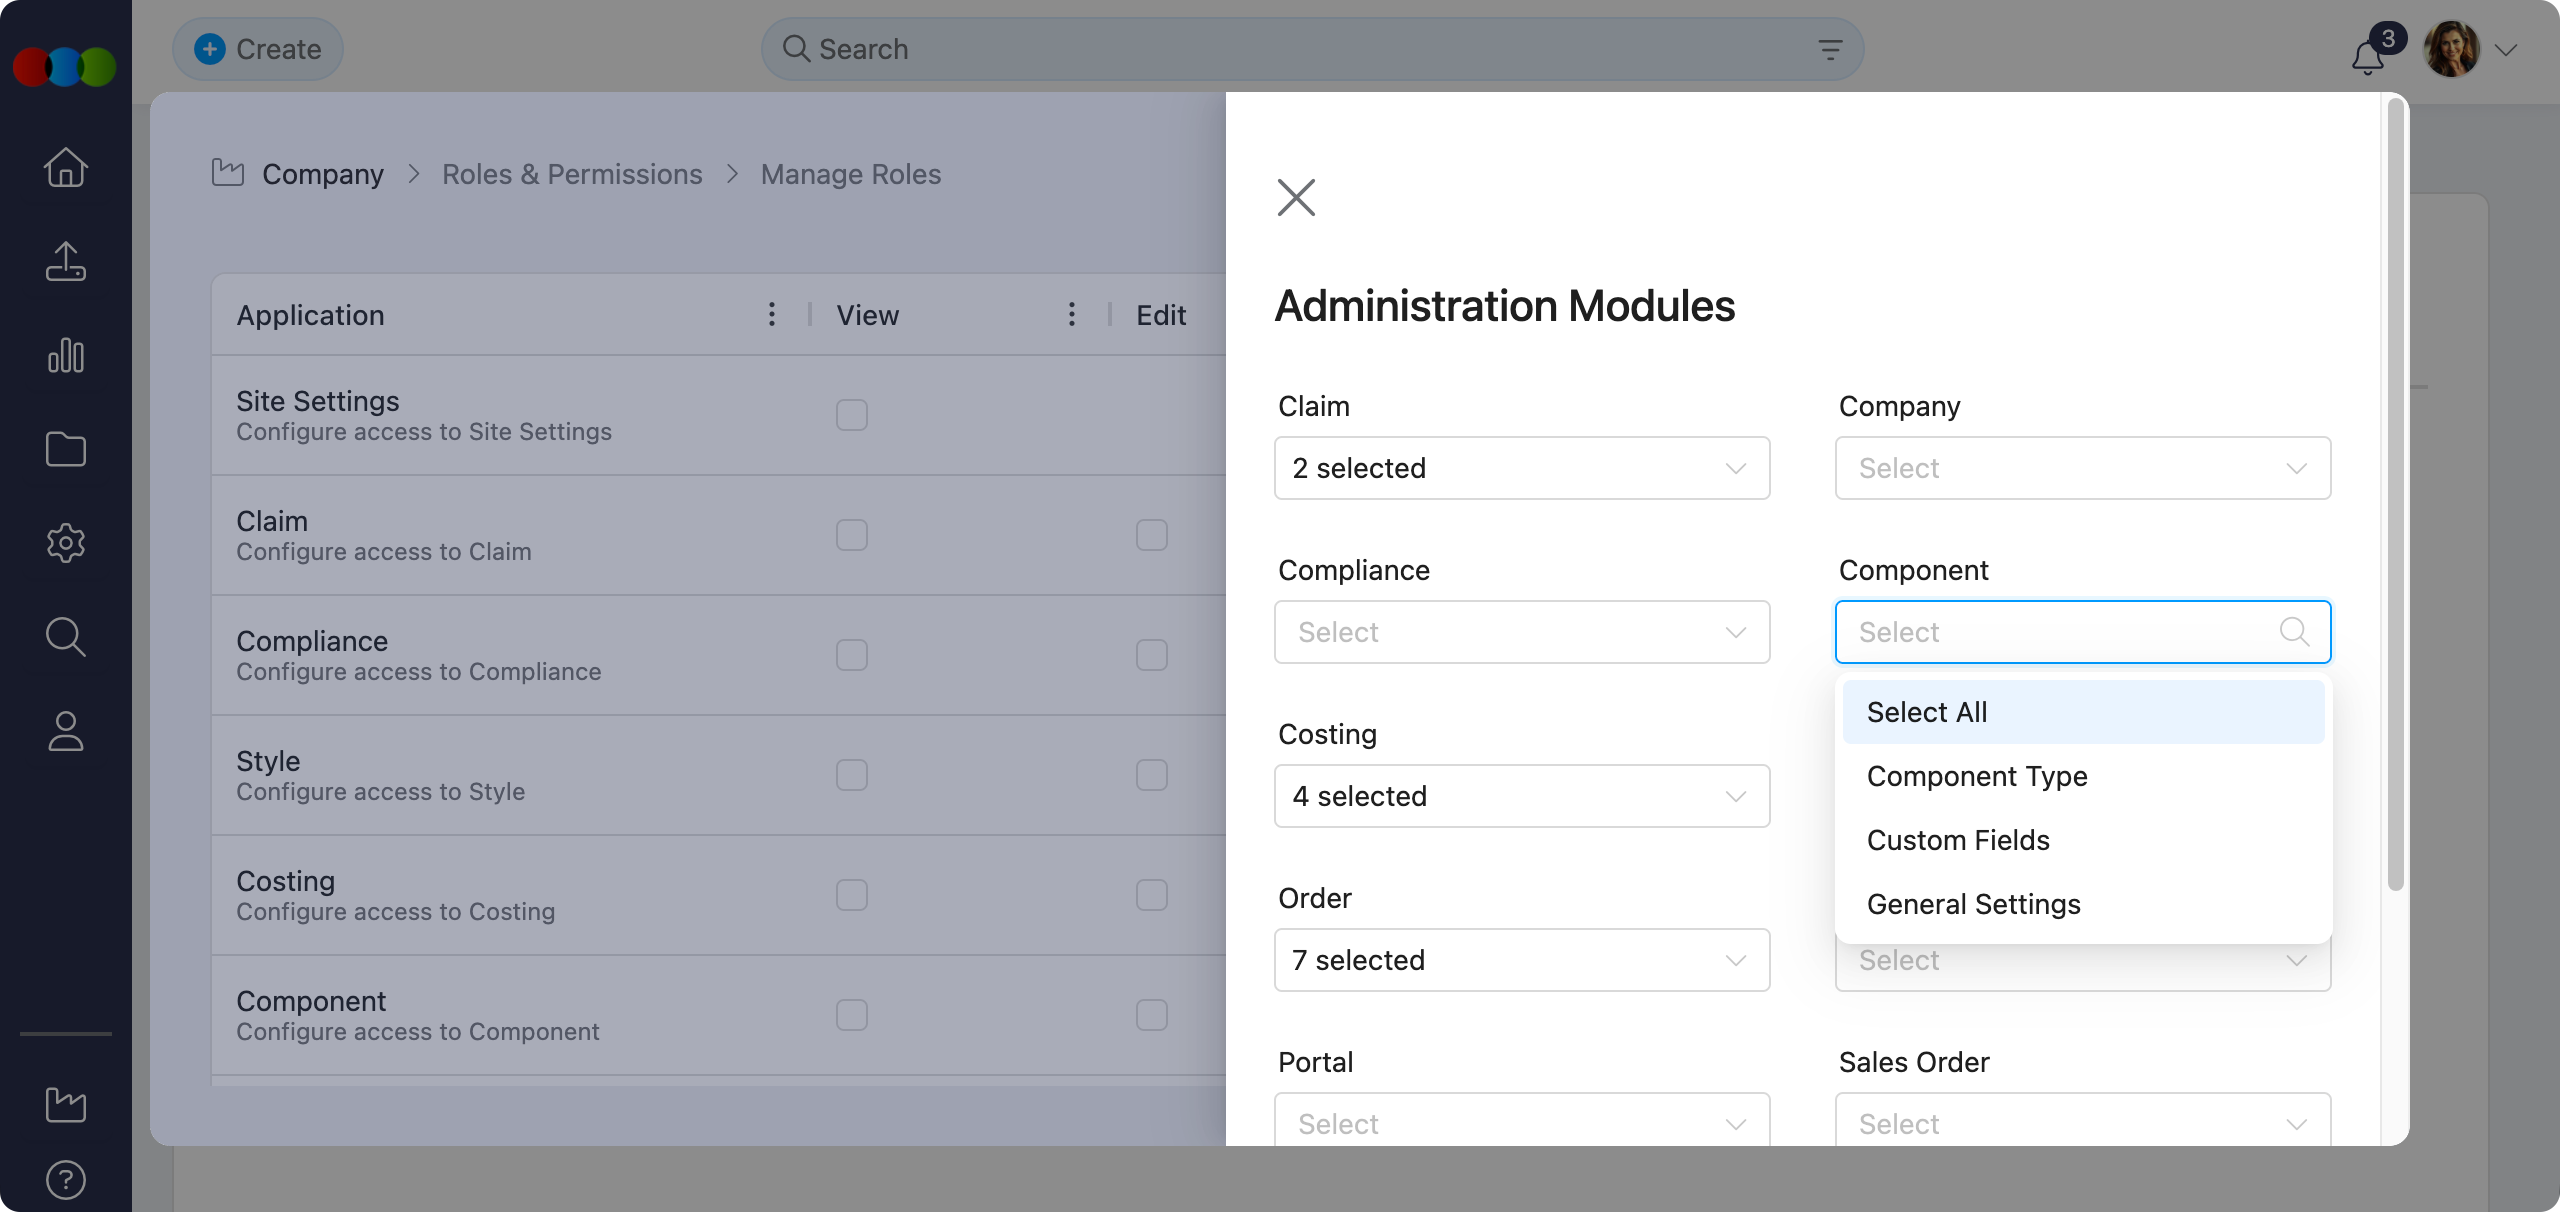Toggle the Edit checkbox for Claim

1151,534
